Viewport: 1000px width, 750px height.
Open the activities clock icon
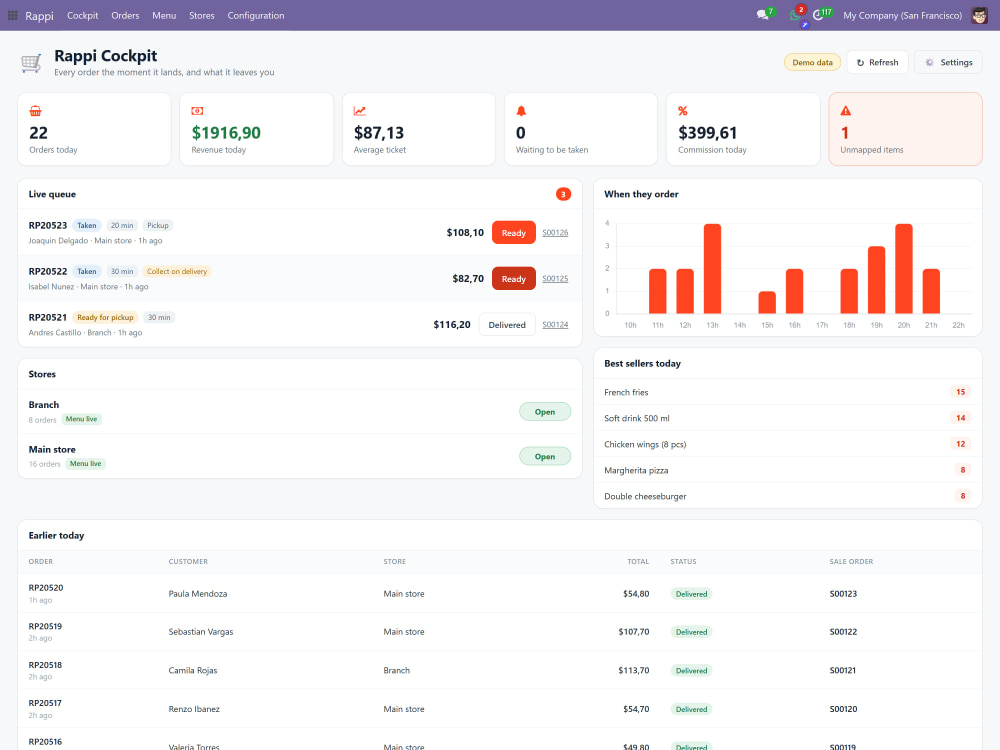[818, 15]
